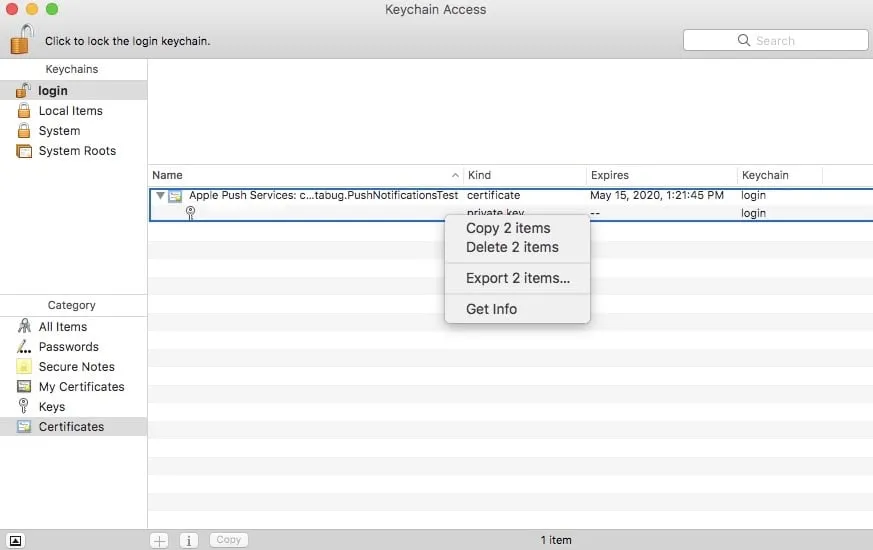This screenshot has width=873, height=550.
Task: Choose Export 2 items… from context menu
Action: click(517, 278)
